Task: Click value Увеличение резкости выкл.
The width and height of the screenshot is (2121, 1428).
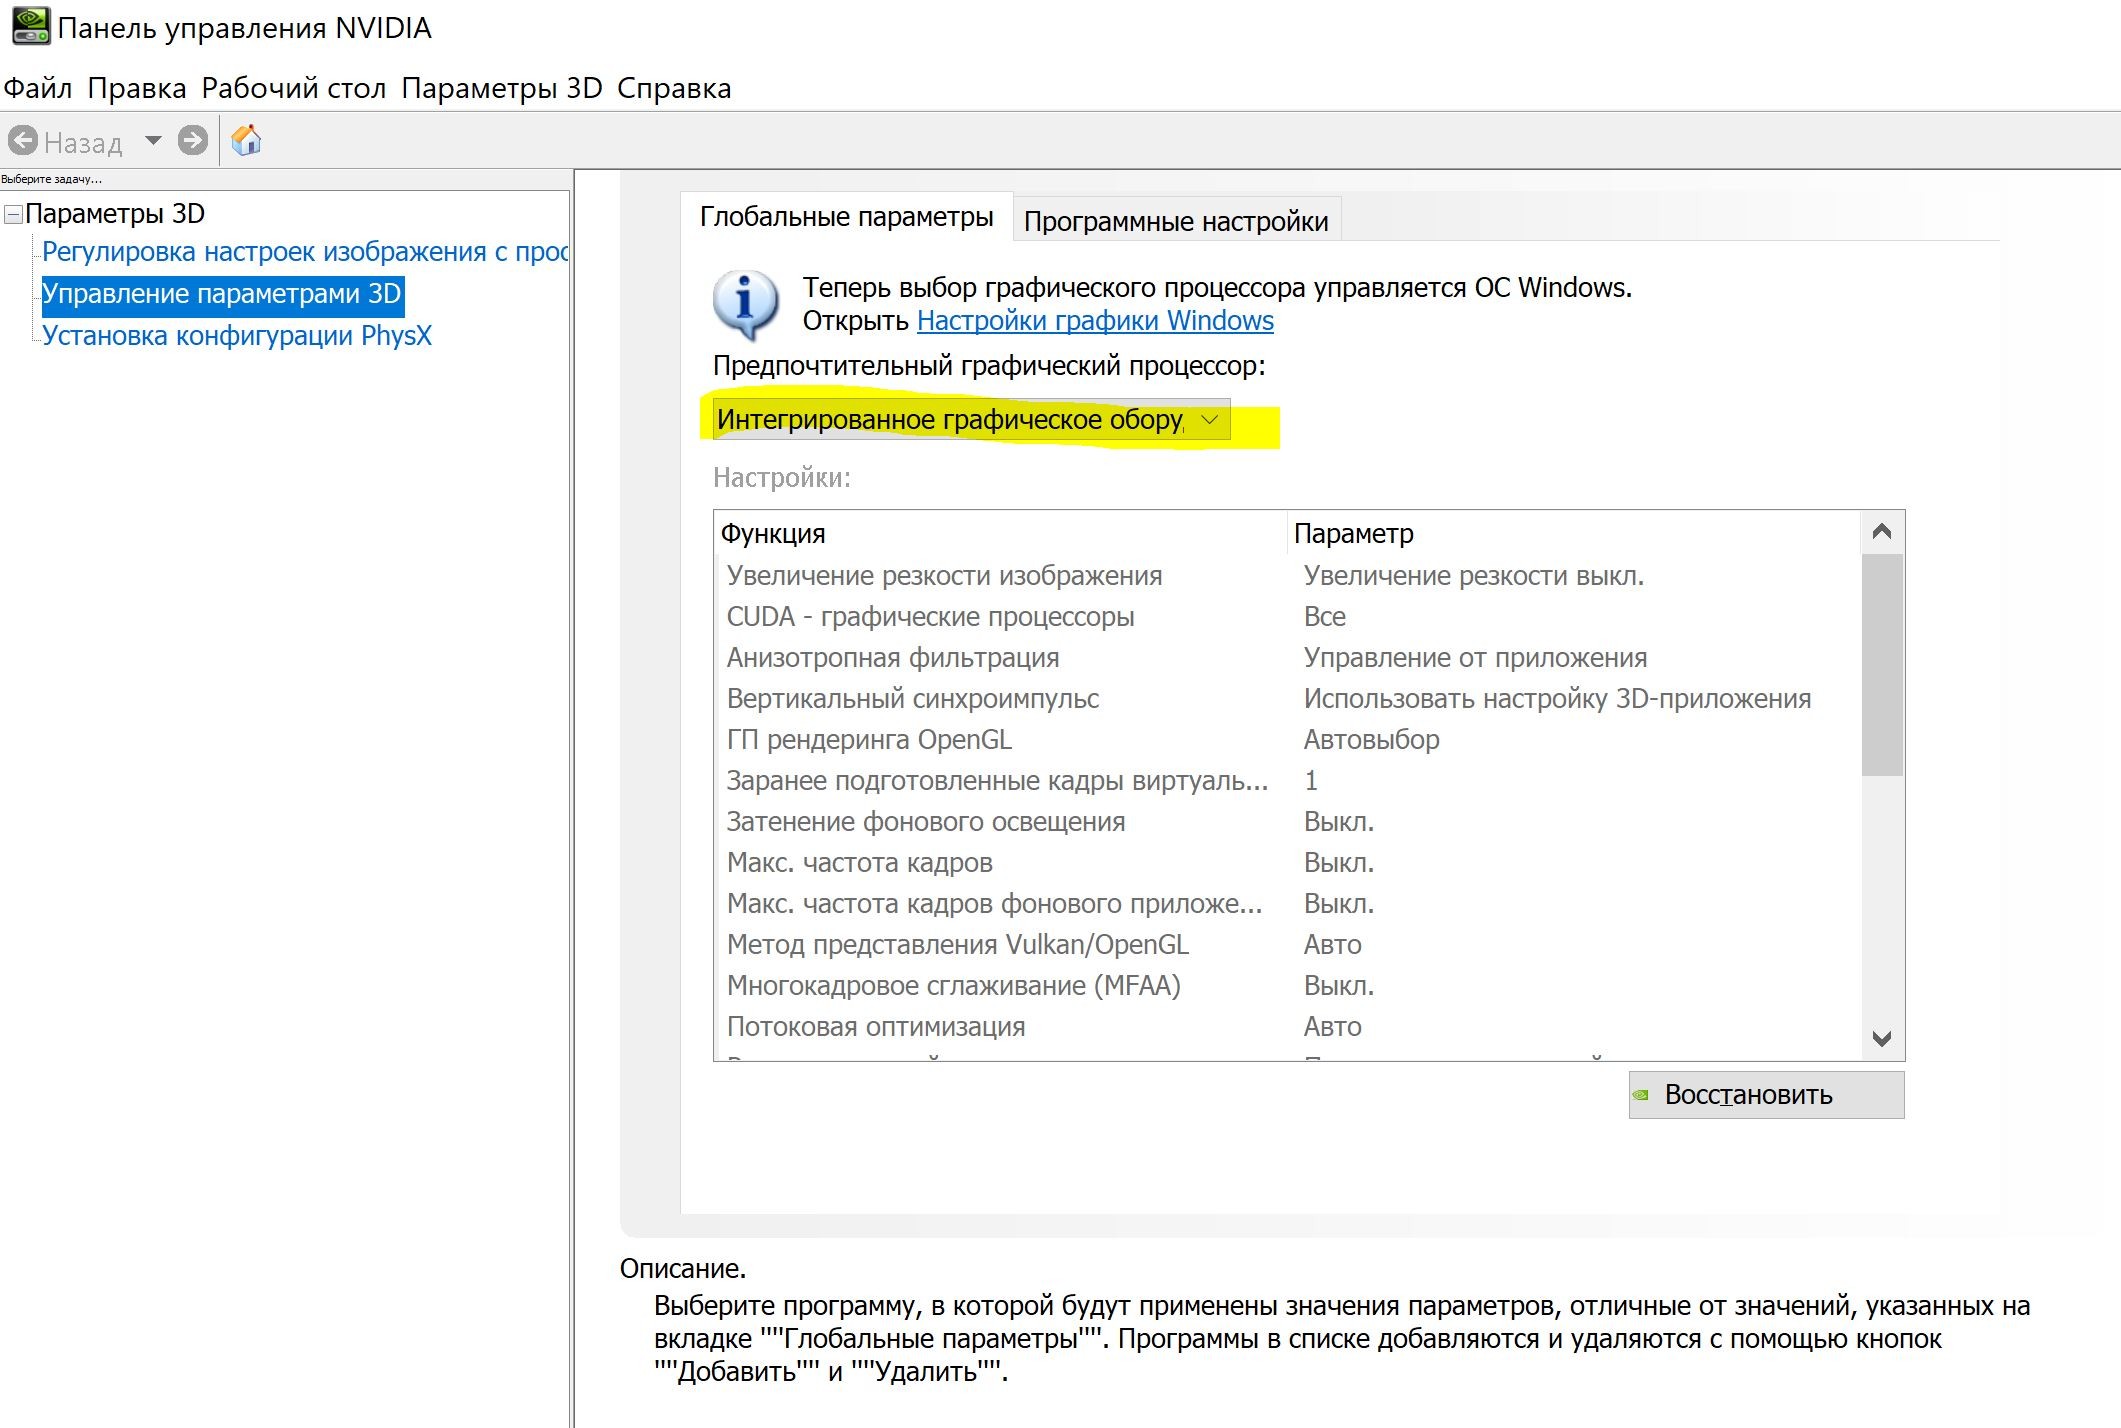Action: click(1474, 576)
